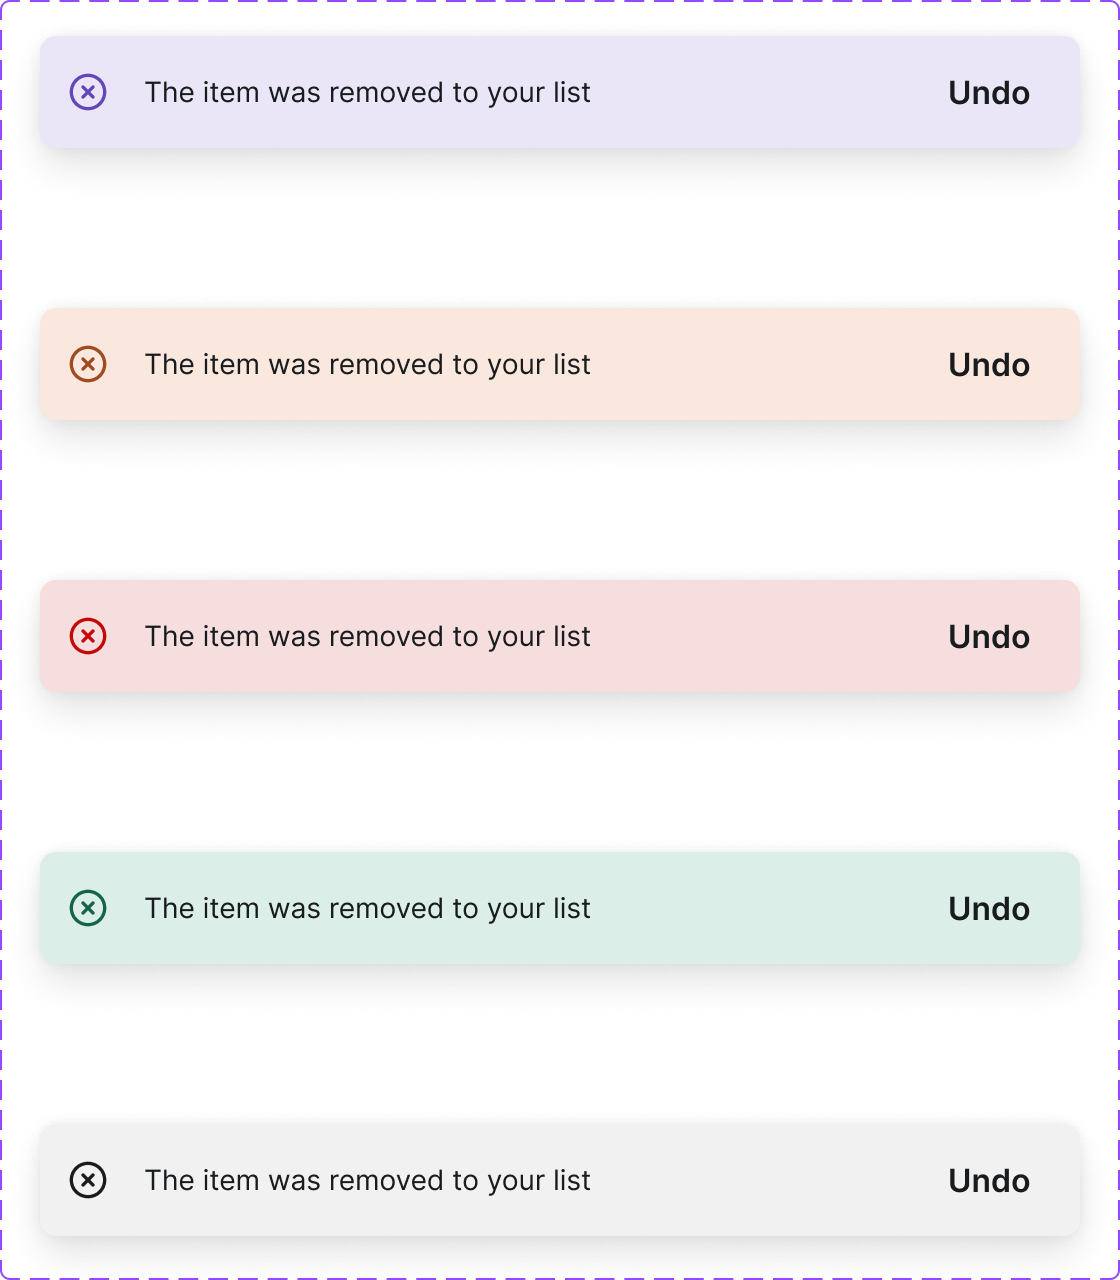Click the message text in the red toast
This screenshot has height=1280, width=1120.
[x=367, y=637]
